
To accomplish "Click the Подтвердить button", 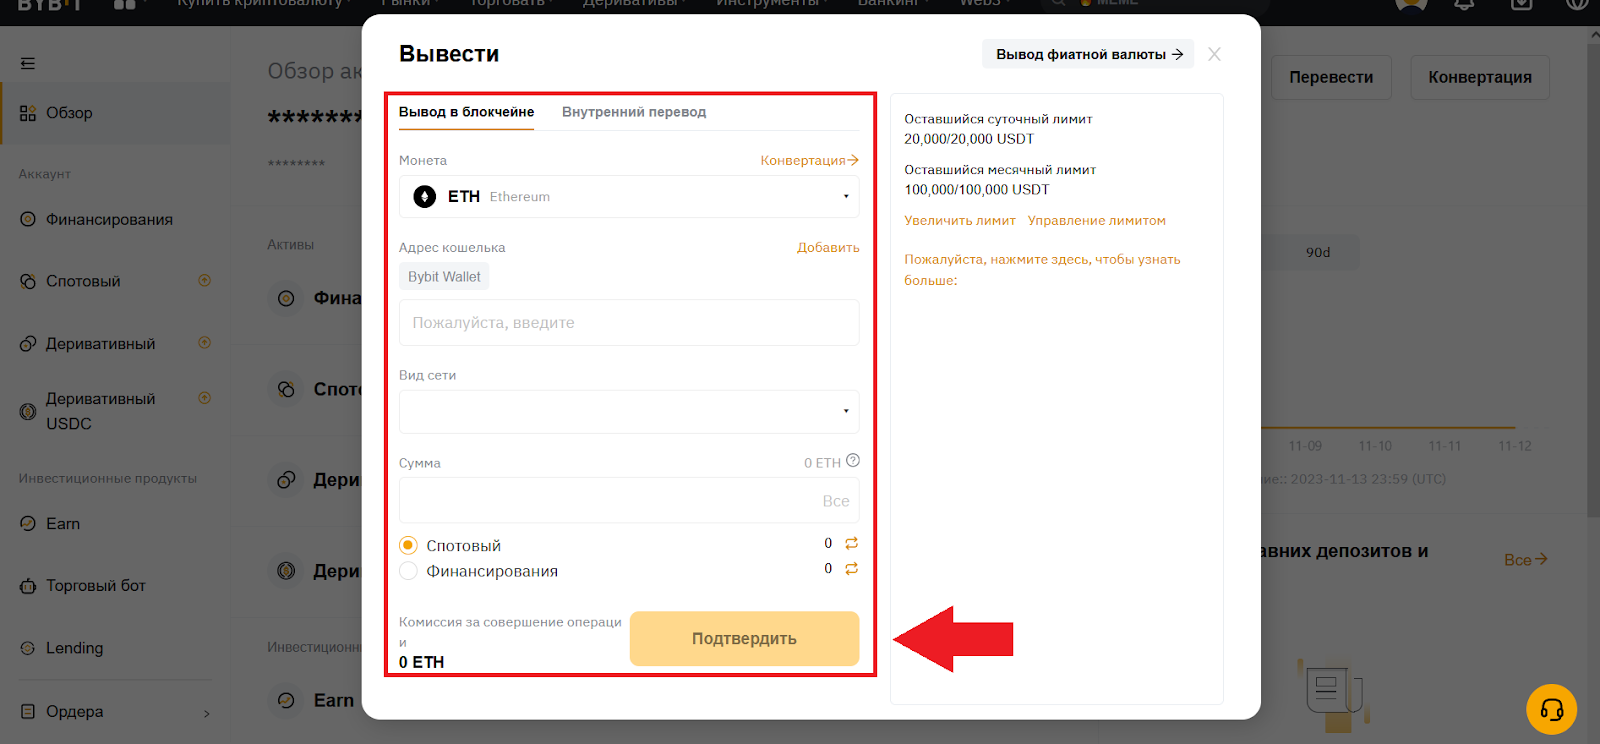I will (x=744, y=638).
